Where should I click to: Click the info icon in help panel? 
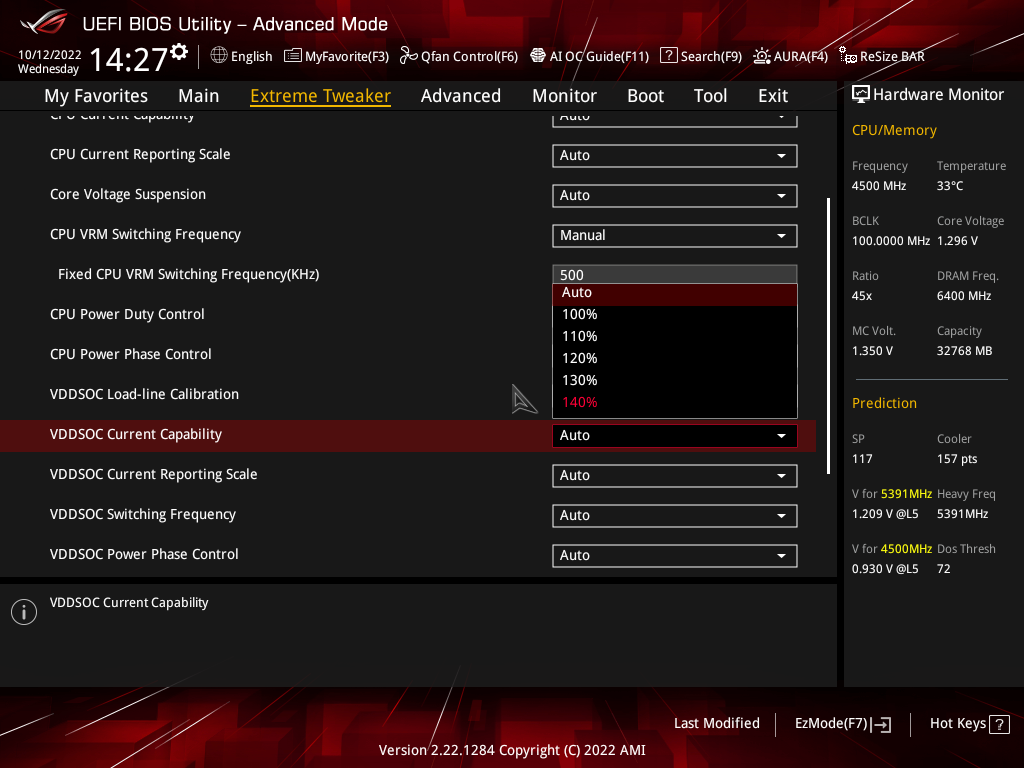pyautogui.click(x=24, y=612)
